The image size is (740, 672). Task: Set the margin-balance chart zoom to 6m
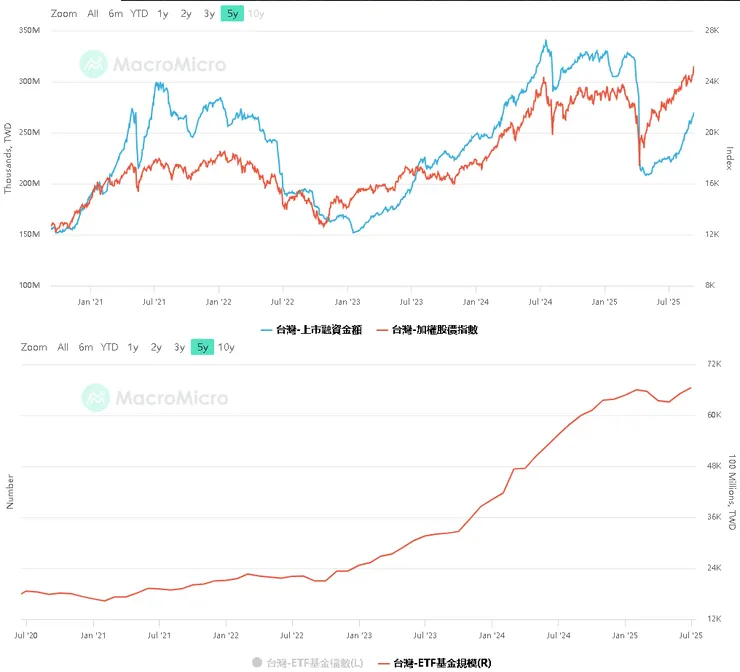(116, 14)
